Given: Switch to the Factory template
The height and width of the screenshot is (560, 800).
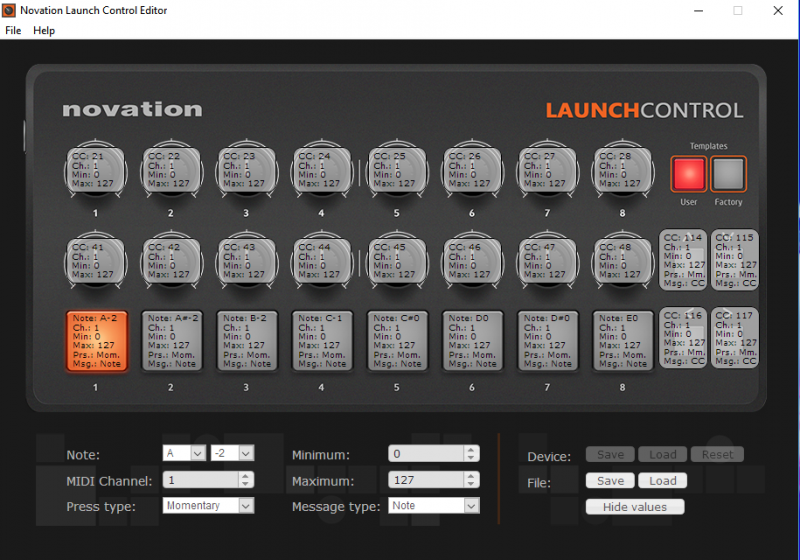Looking at the screenshot, I should click(729, 174).
